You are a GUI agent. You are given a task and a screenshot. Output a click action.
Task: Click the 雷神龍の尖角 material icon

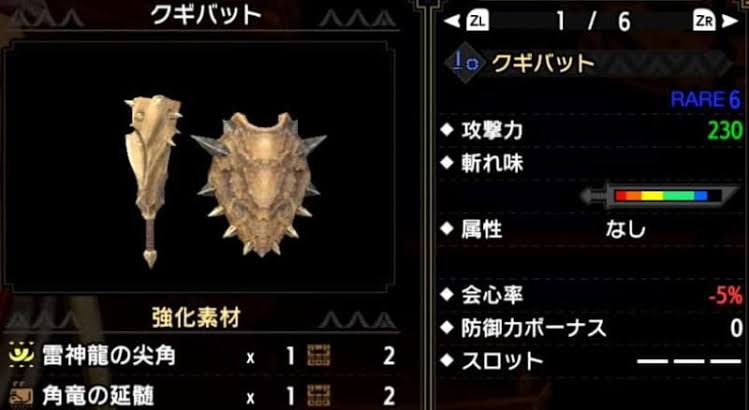click(x=21, y=356)
